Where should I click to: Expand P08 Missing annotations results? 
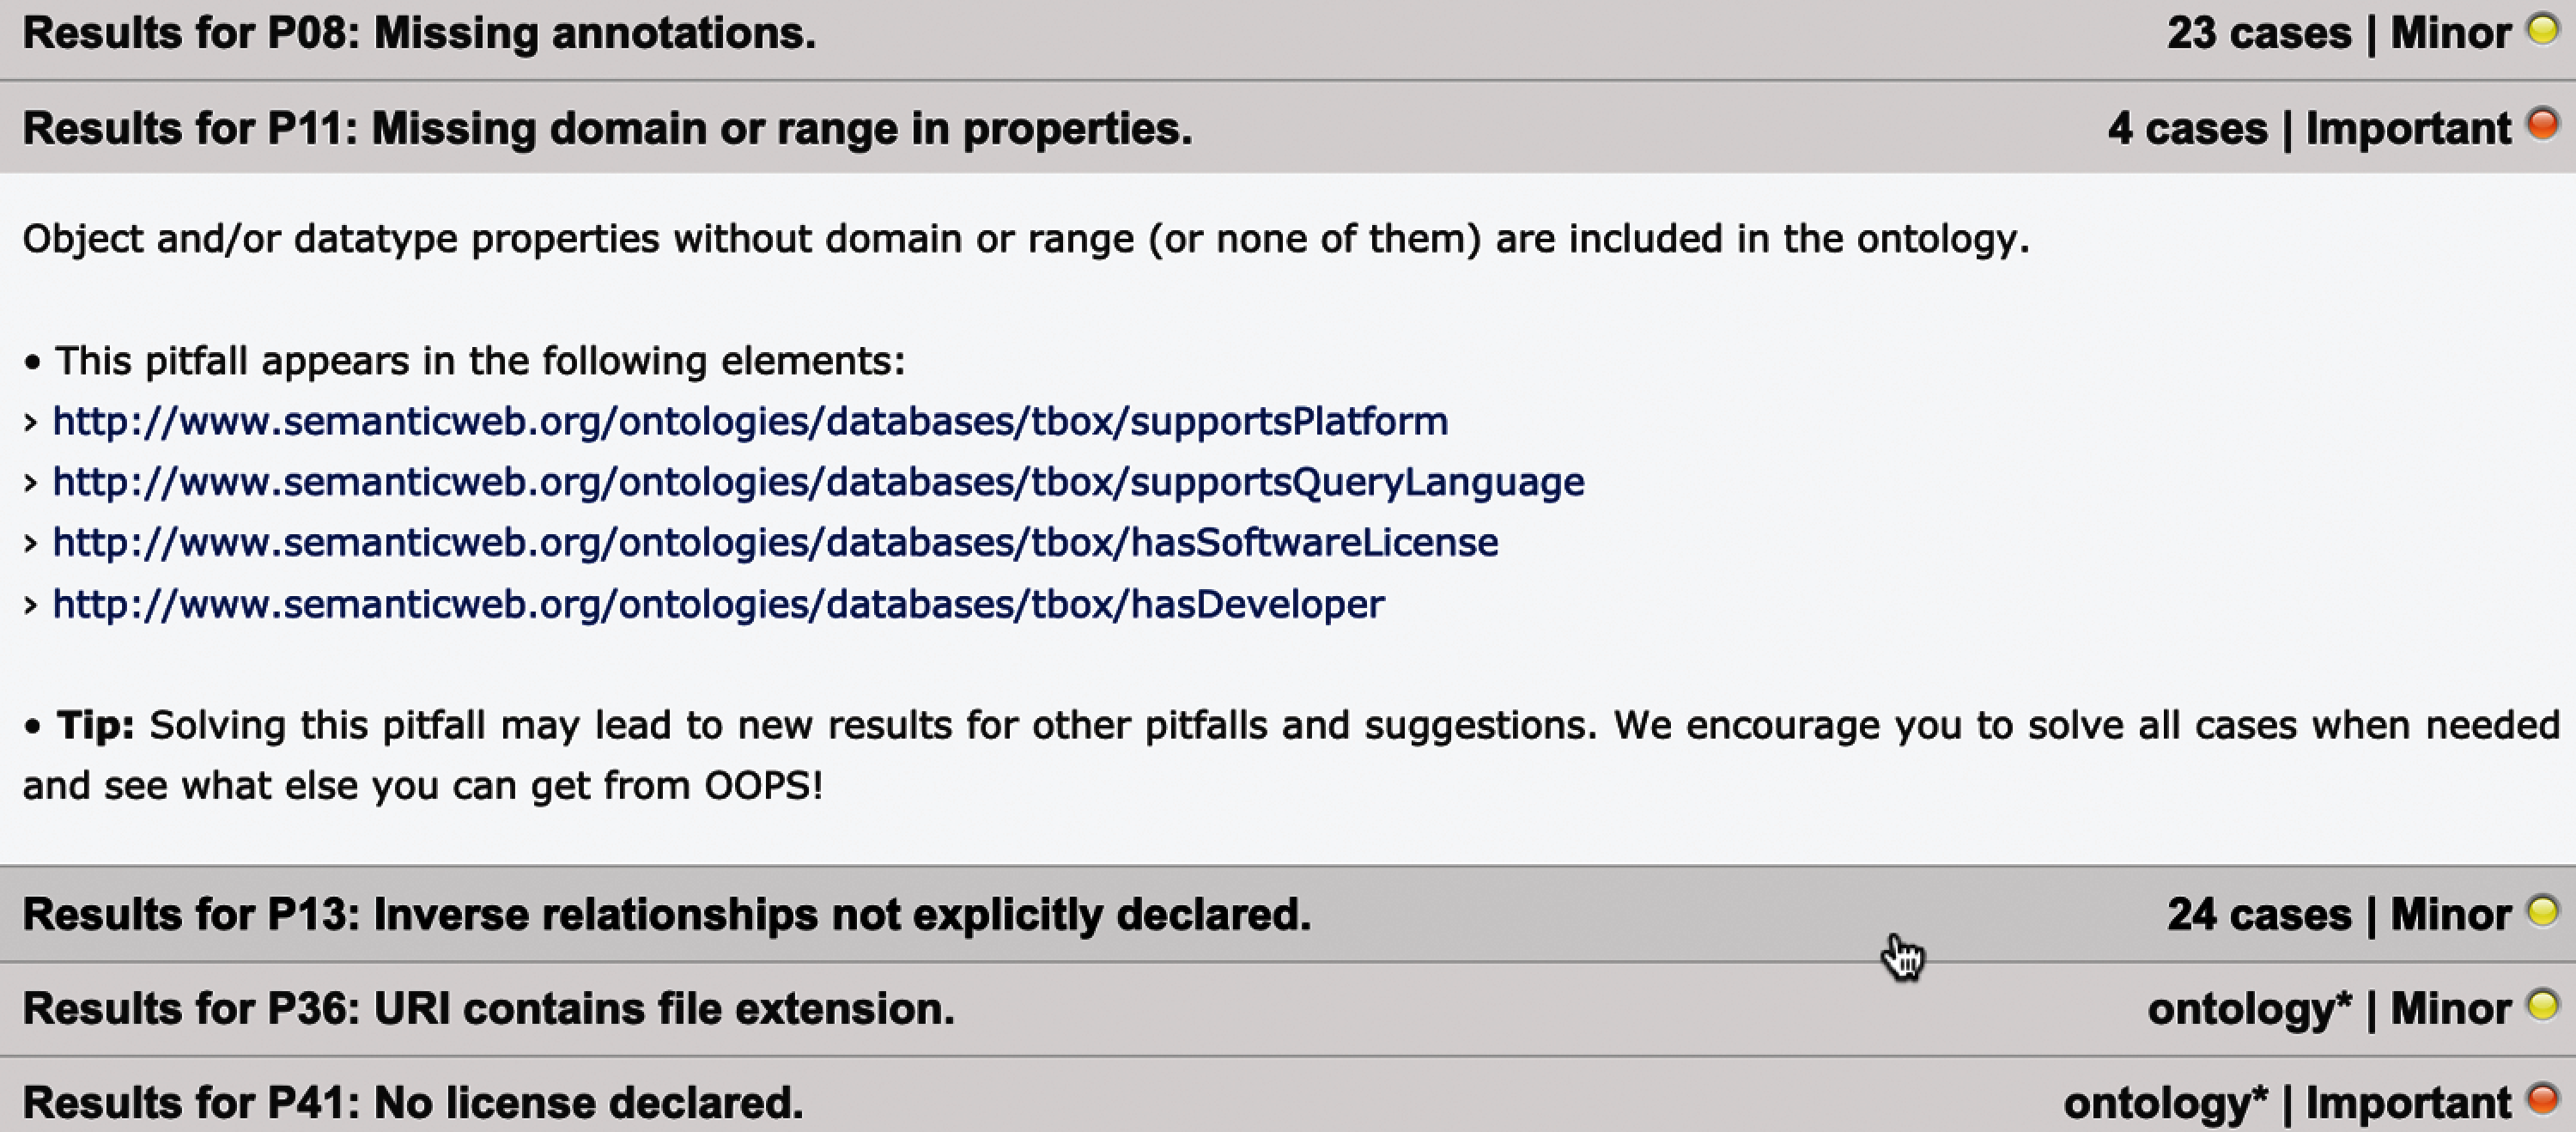coord(419,34)
